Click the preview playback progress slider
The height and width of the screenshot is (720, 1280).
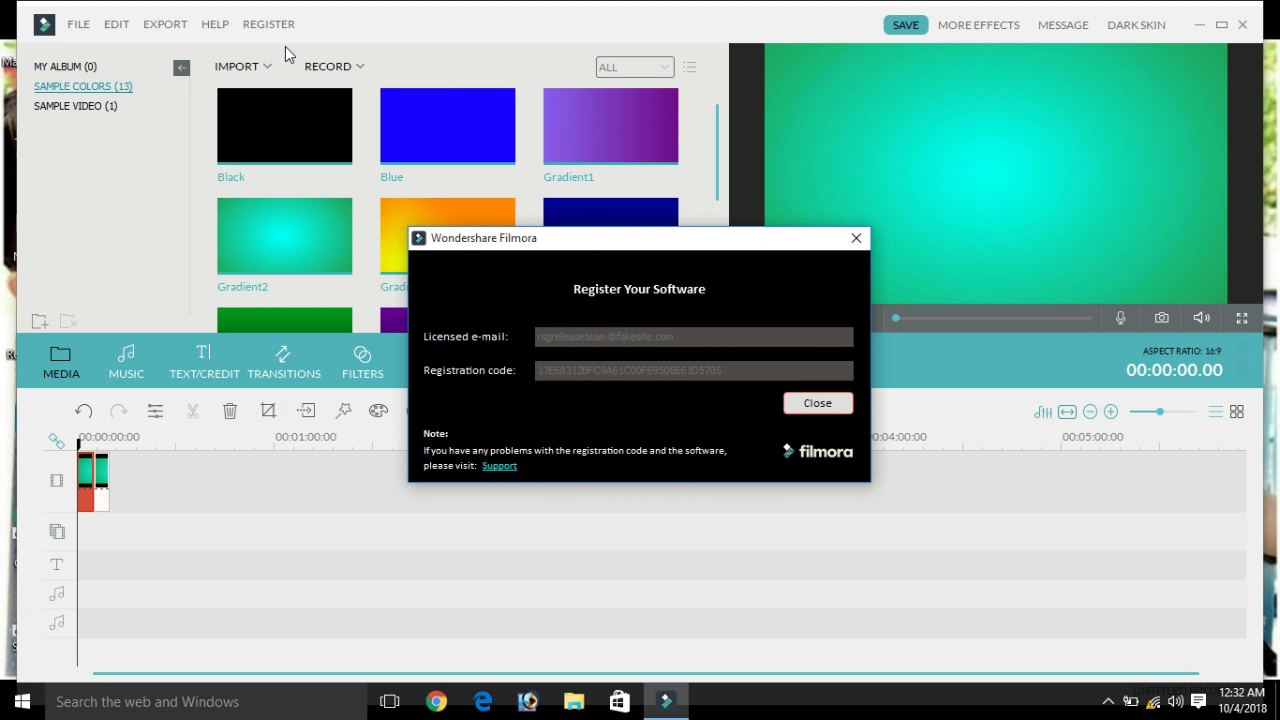pyautogui.click(x=992, y=318)
